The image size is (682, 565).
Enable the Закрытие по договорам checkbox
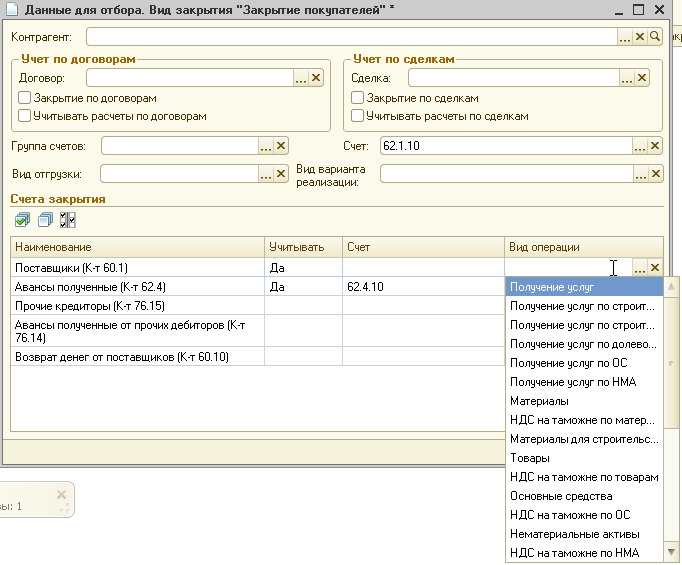(x=24, y=99)
